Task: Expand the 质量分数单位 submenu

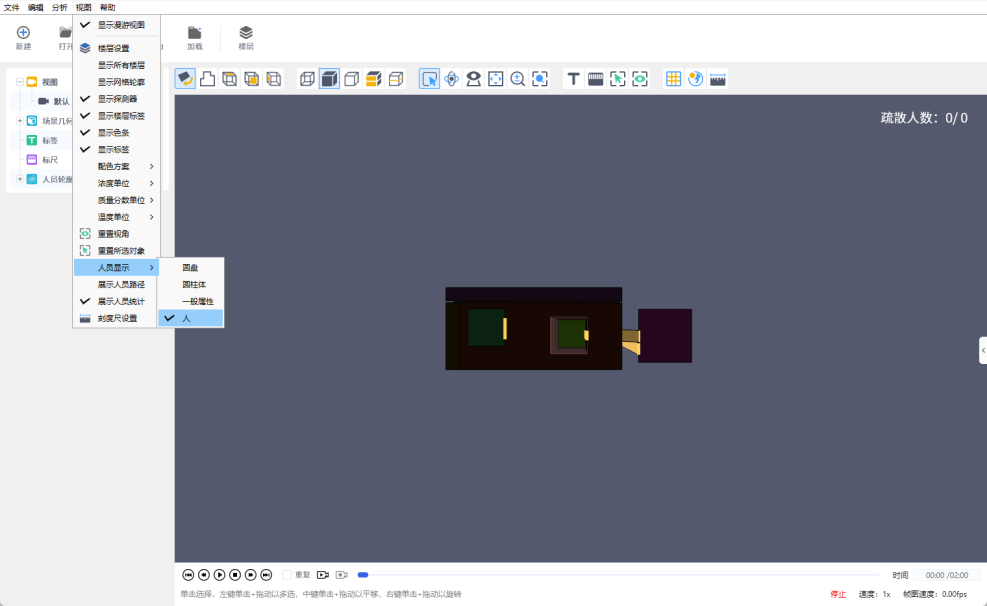Action: [116, 200]
